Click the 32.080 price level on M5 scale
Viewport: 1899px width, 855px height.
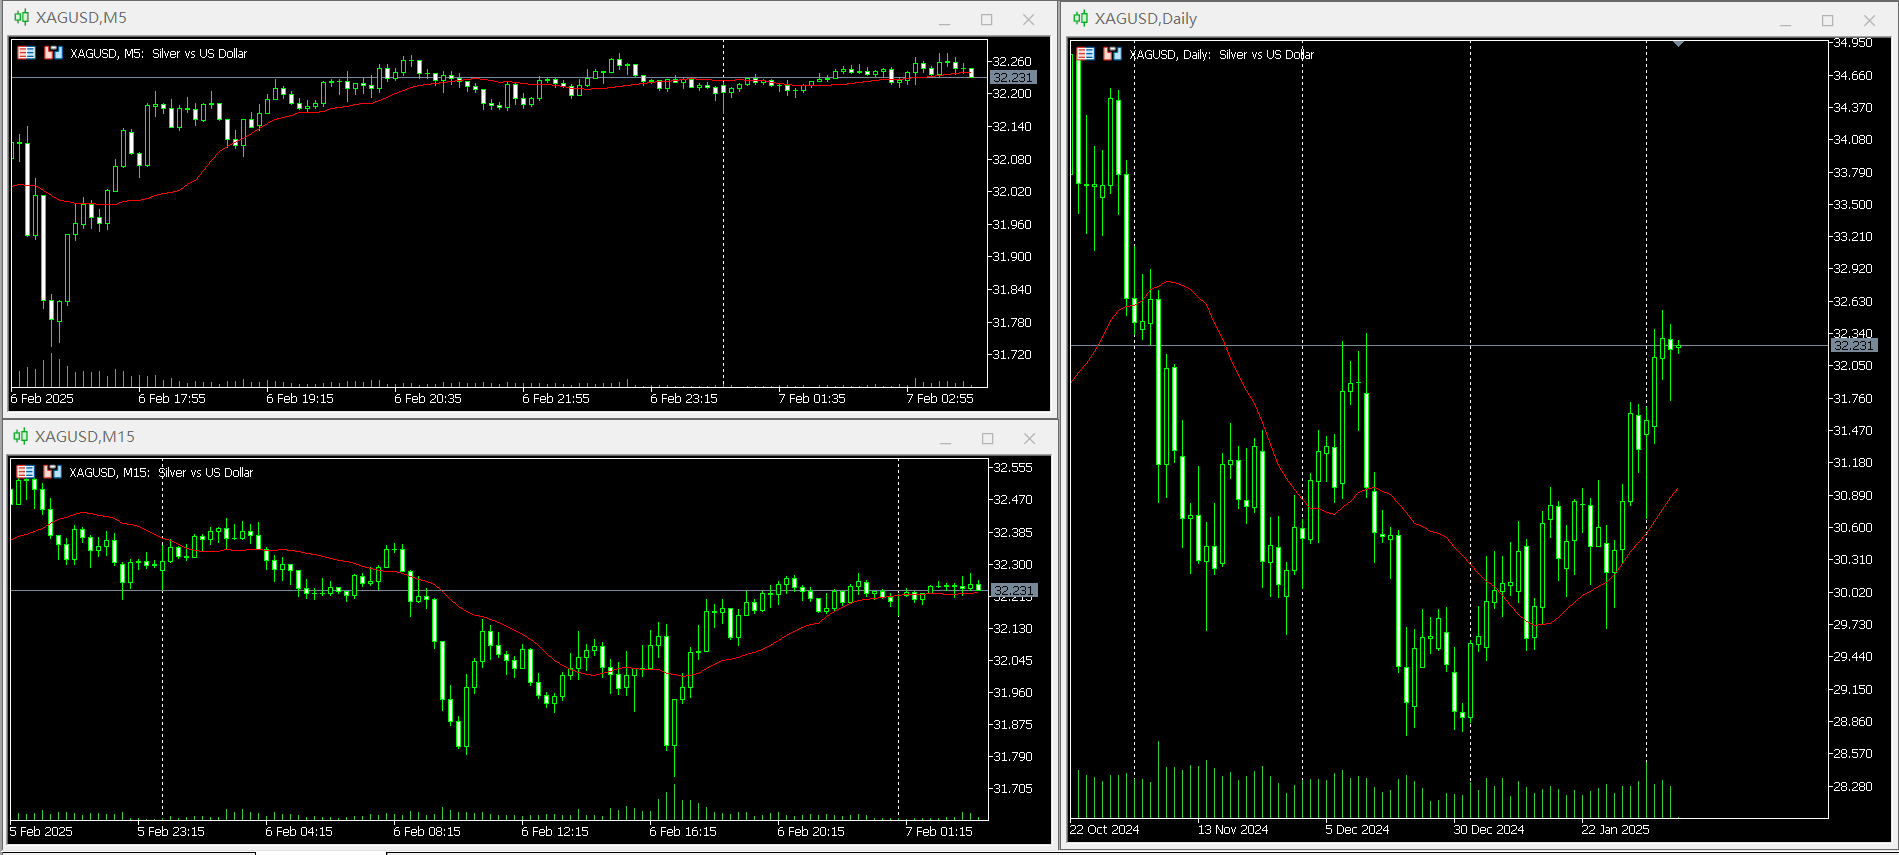tap(1011, 160)
